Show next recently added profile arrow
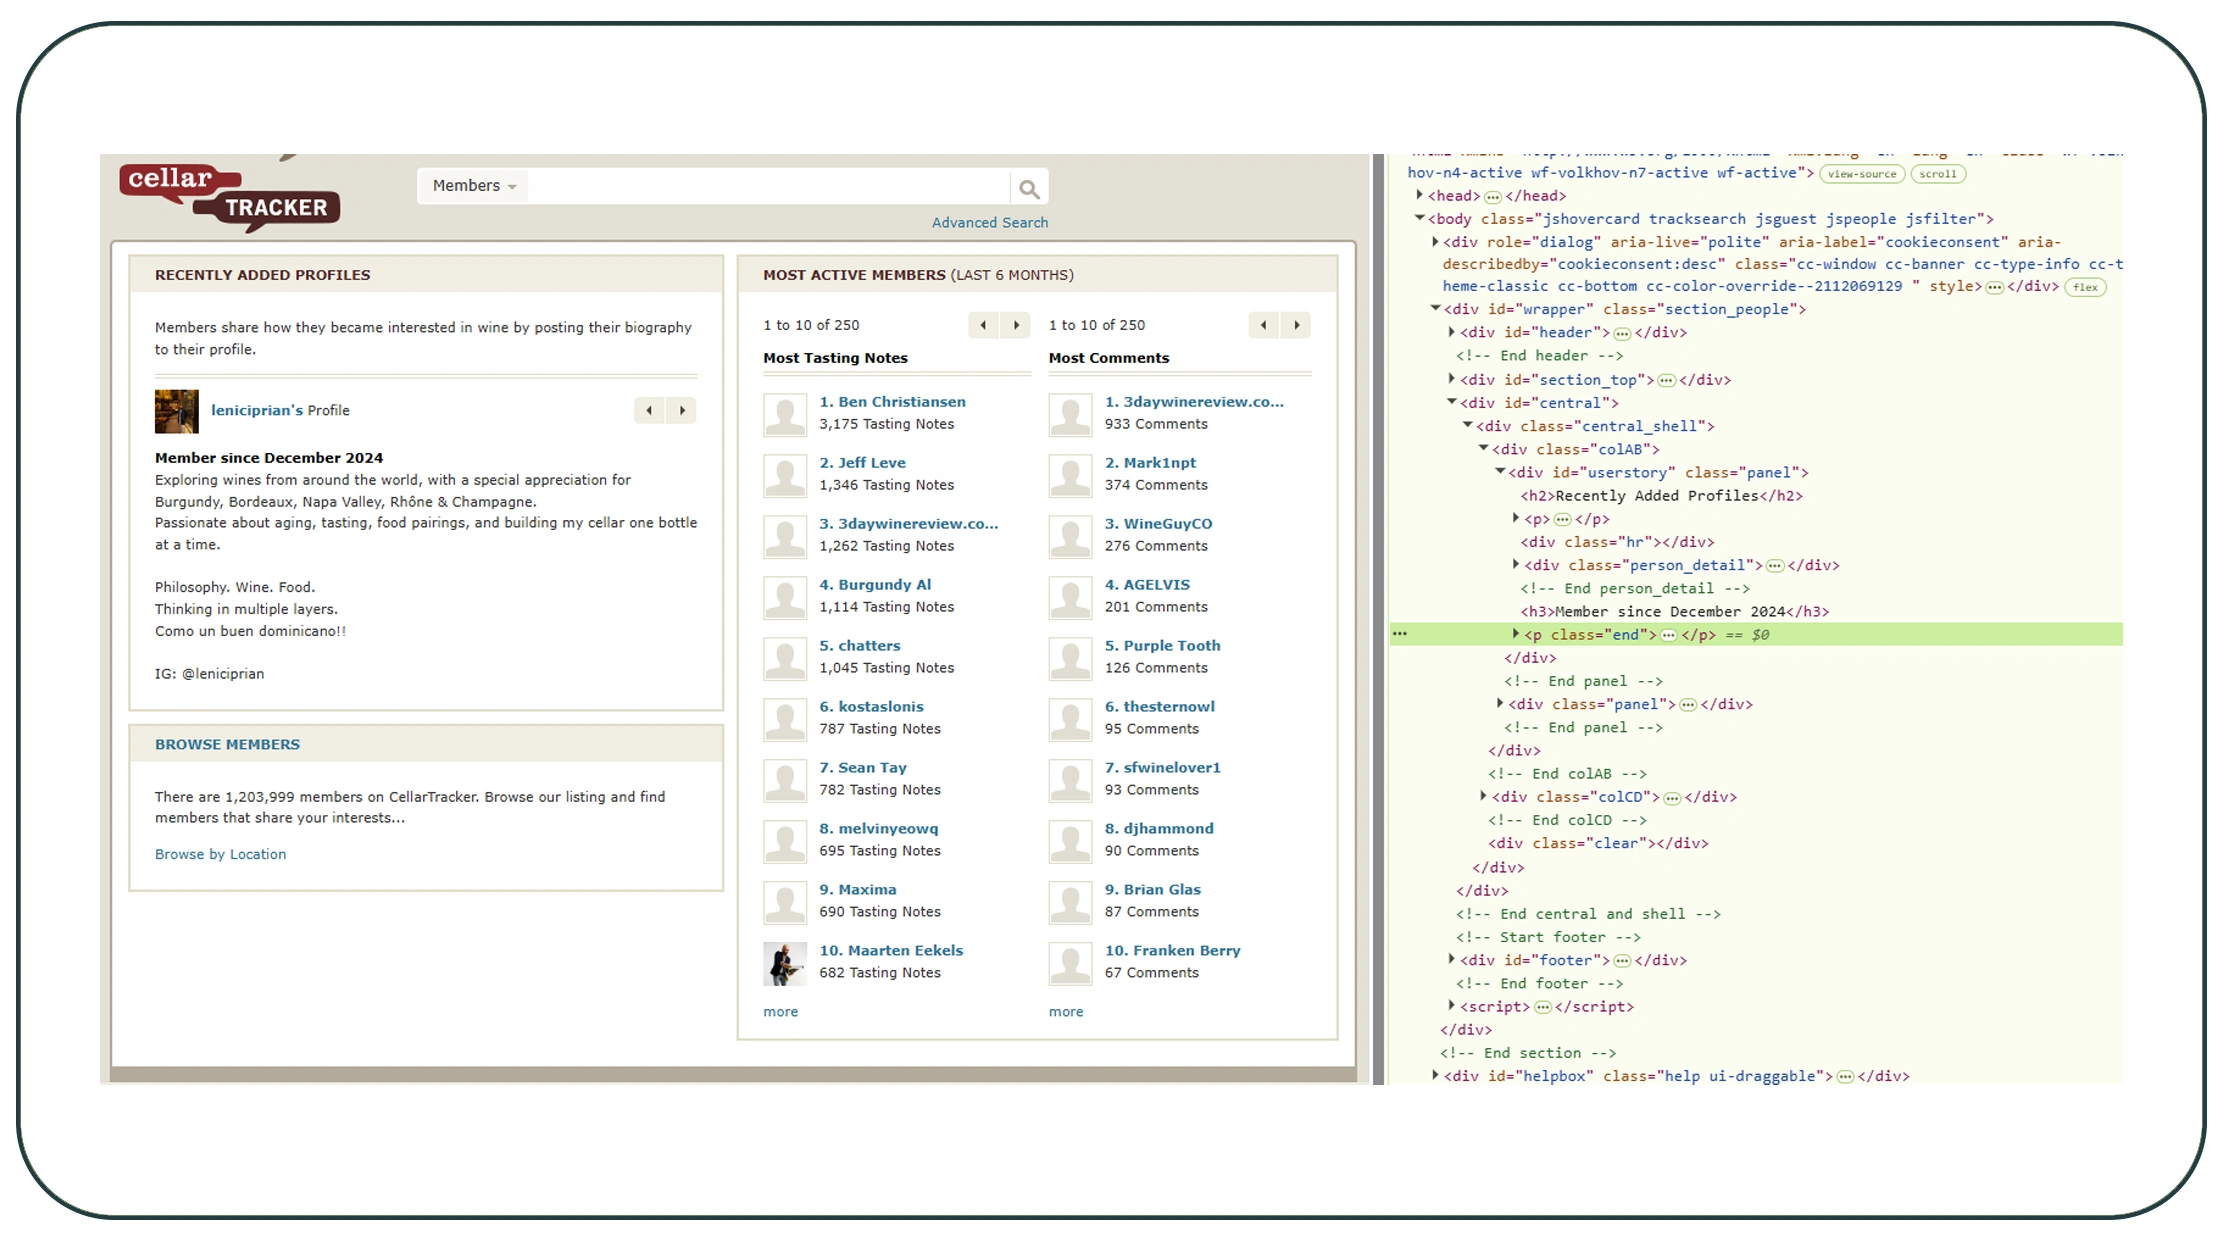The image size is (2223, 1240). tap(682, 411)
